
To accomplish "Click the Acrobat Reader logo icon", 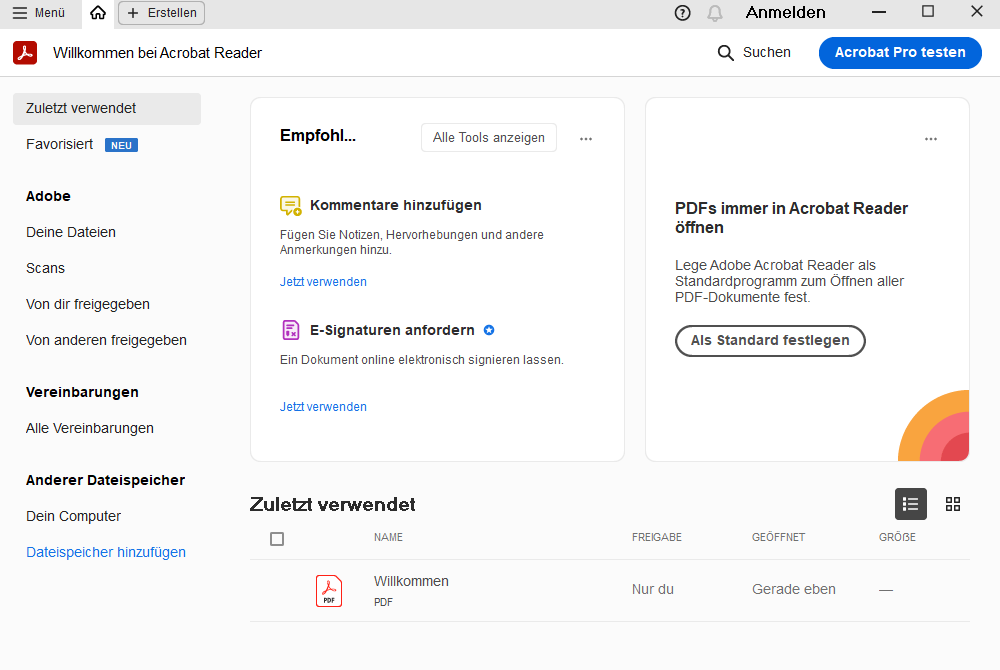I will [x=25, y=53].
